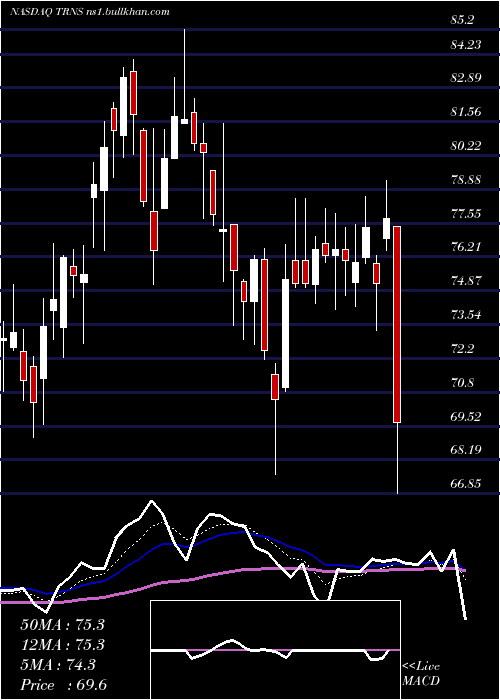Click the 81.56 price axis label

[466, 112]
